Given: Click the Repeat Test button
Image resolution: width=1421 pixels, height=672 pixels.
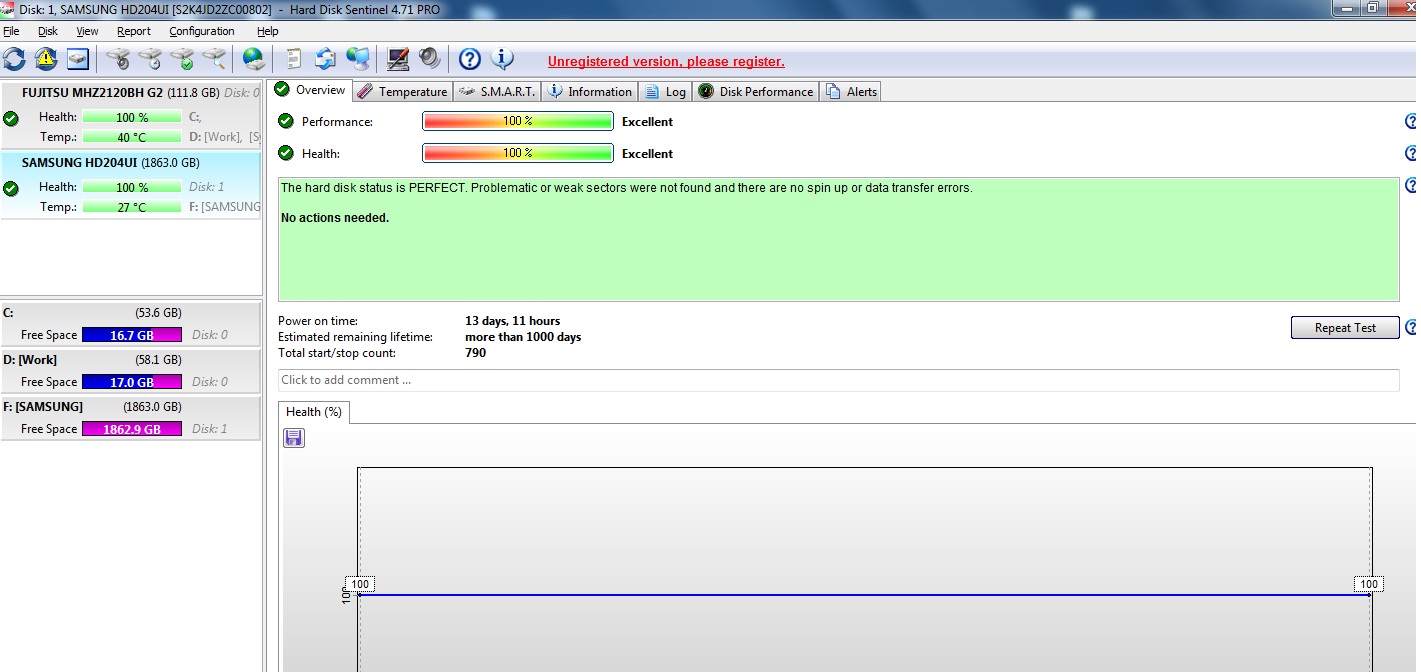Looking at the screenshot, I should 1345,328.
